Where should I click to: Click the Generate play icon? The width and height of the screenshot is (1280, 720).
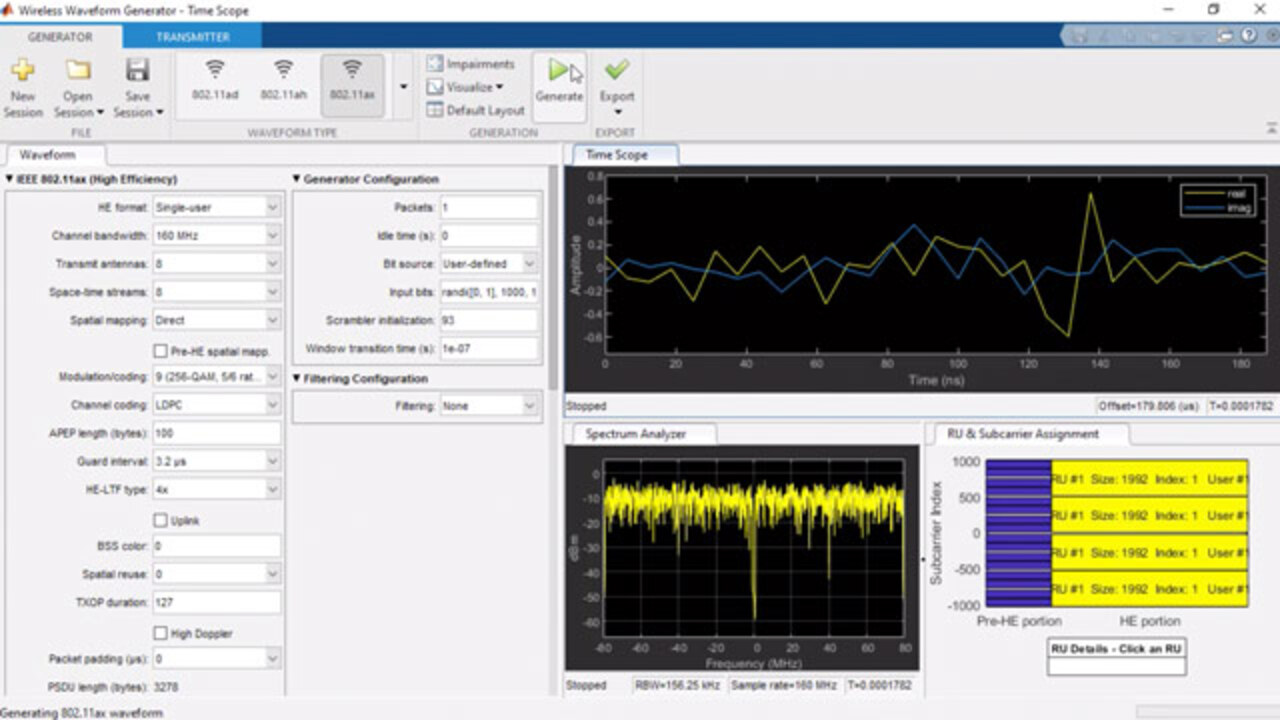click(558, 70)
